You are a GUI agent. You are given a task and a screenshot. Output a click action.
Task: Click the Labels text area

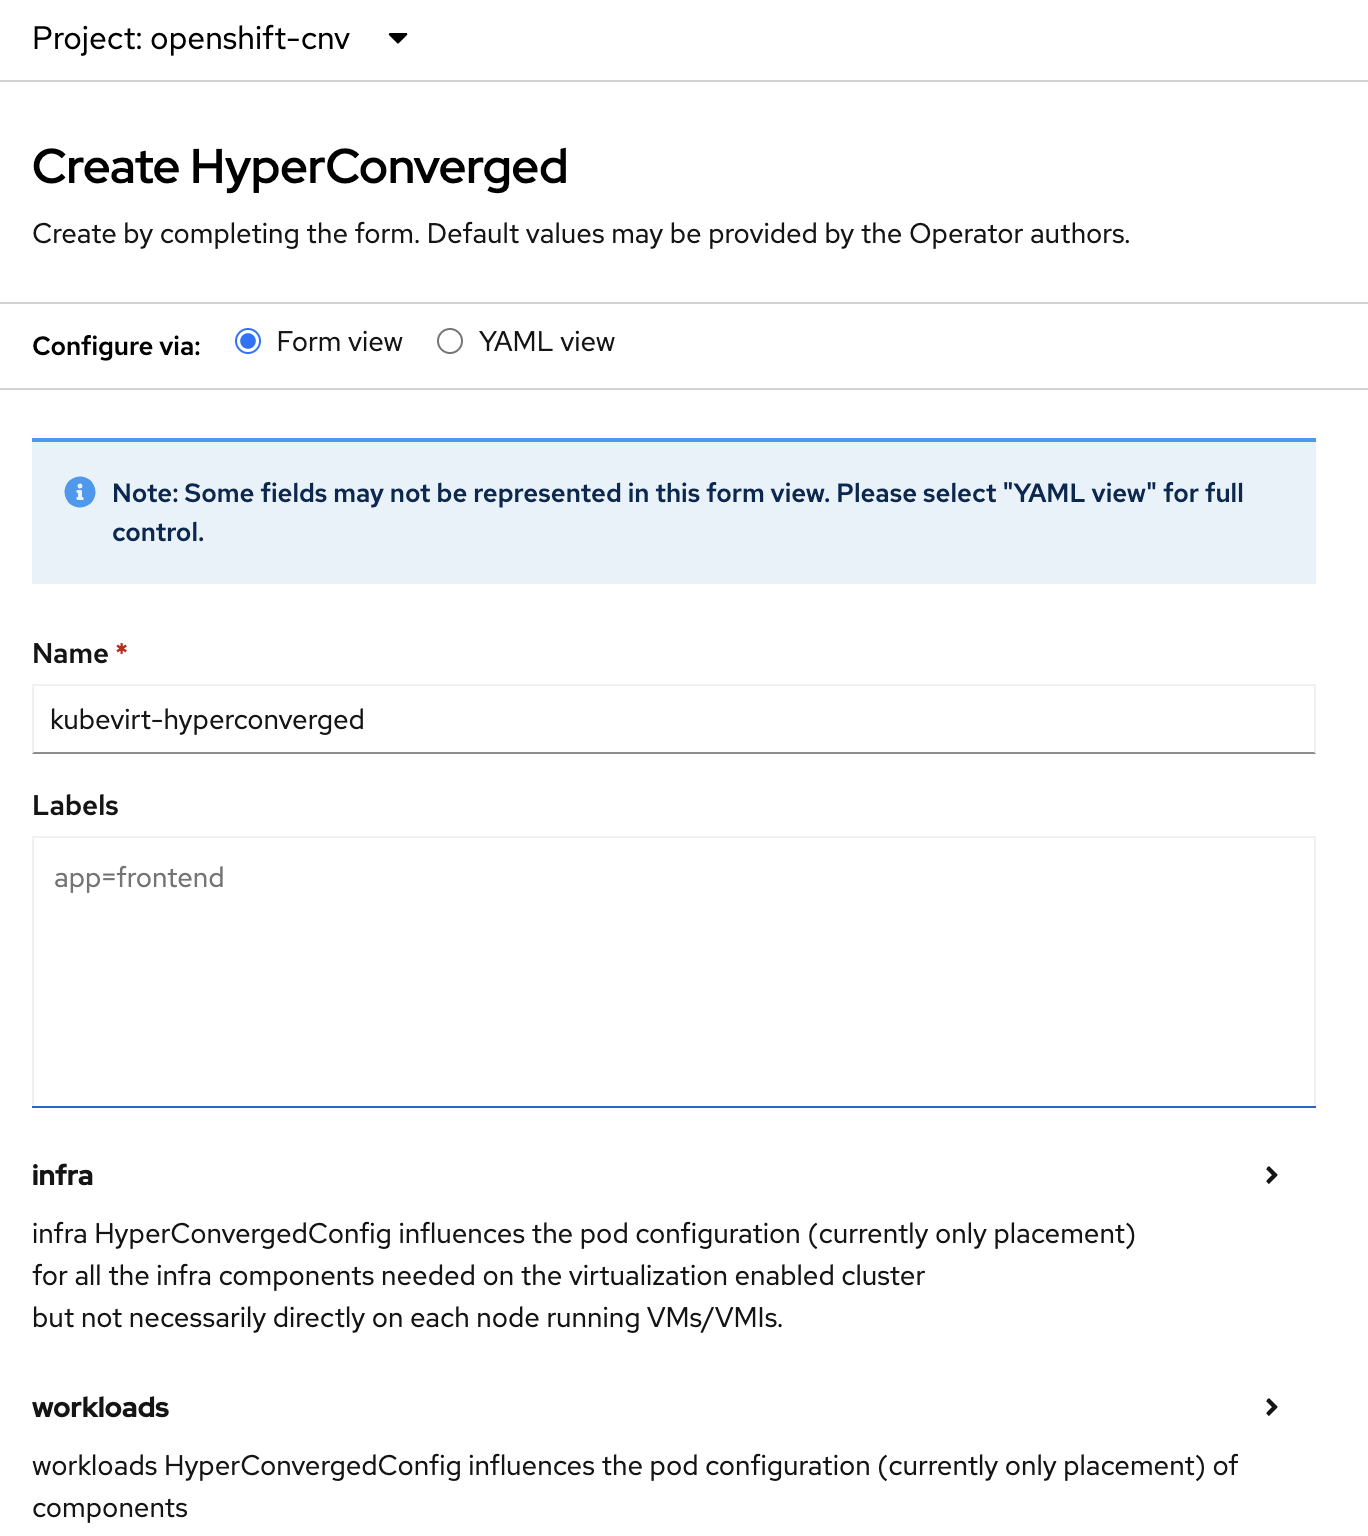point(674,972)
